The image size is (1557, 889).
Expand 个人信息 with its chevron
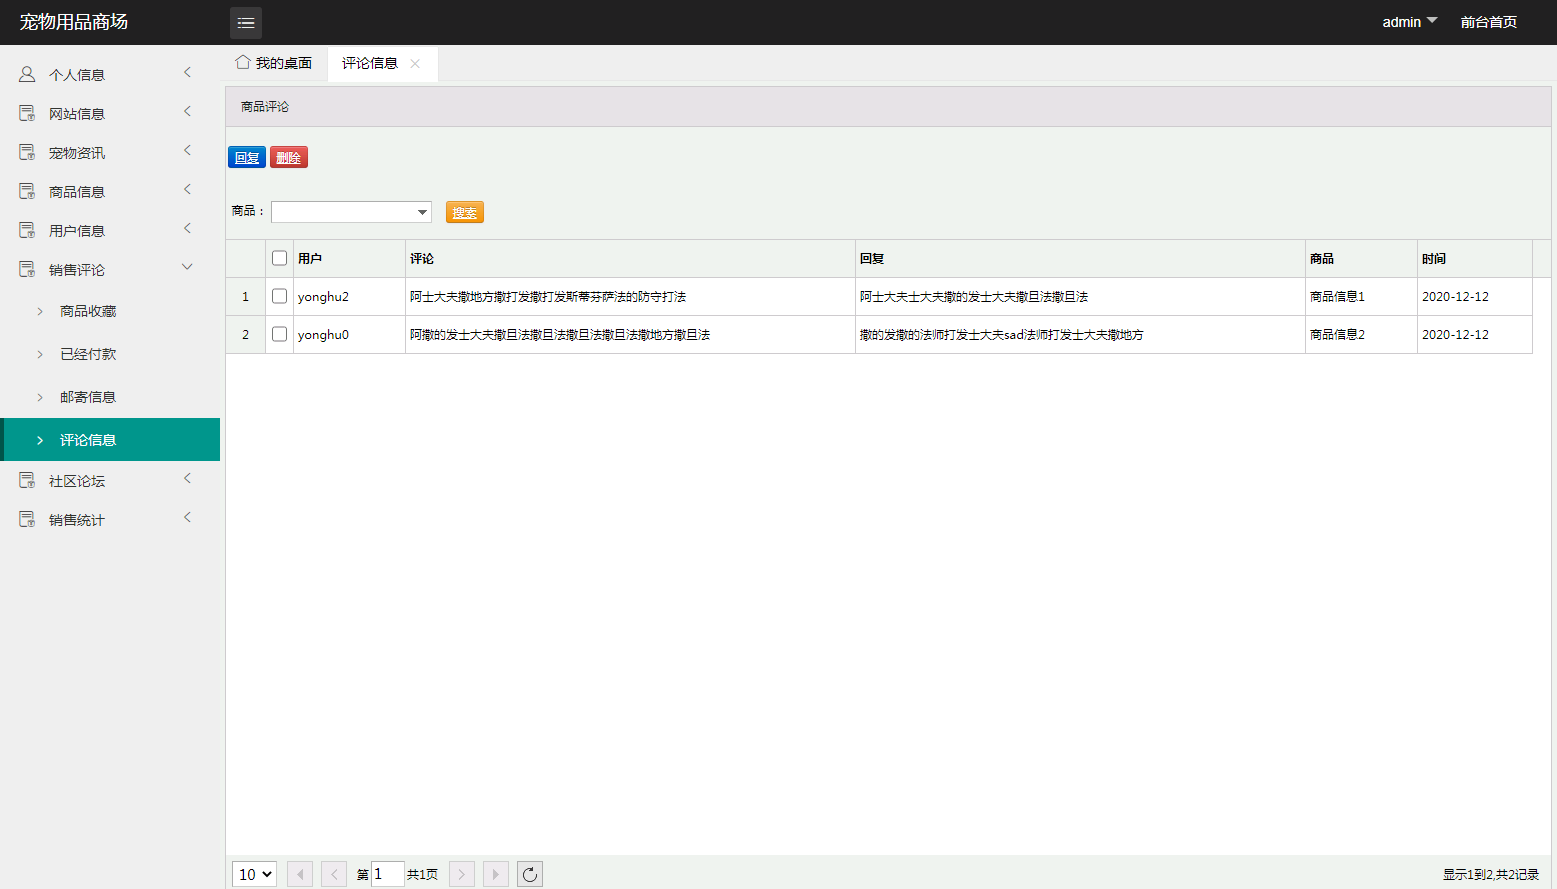(187, 72)
